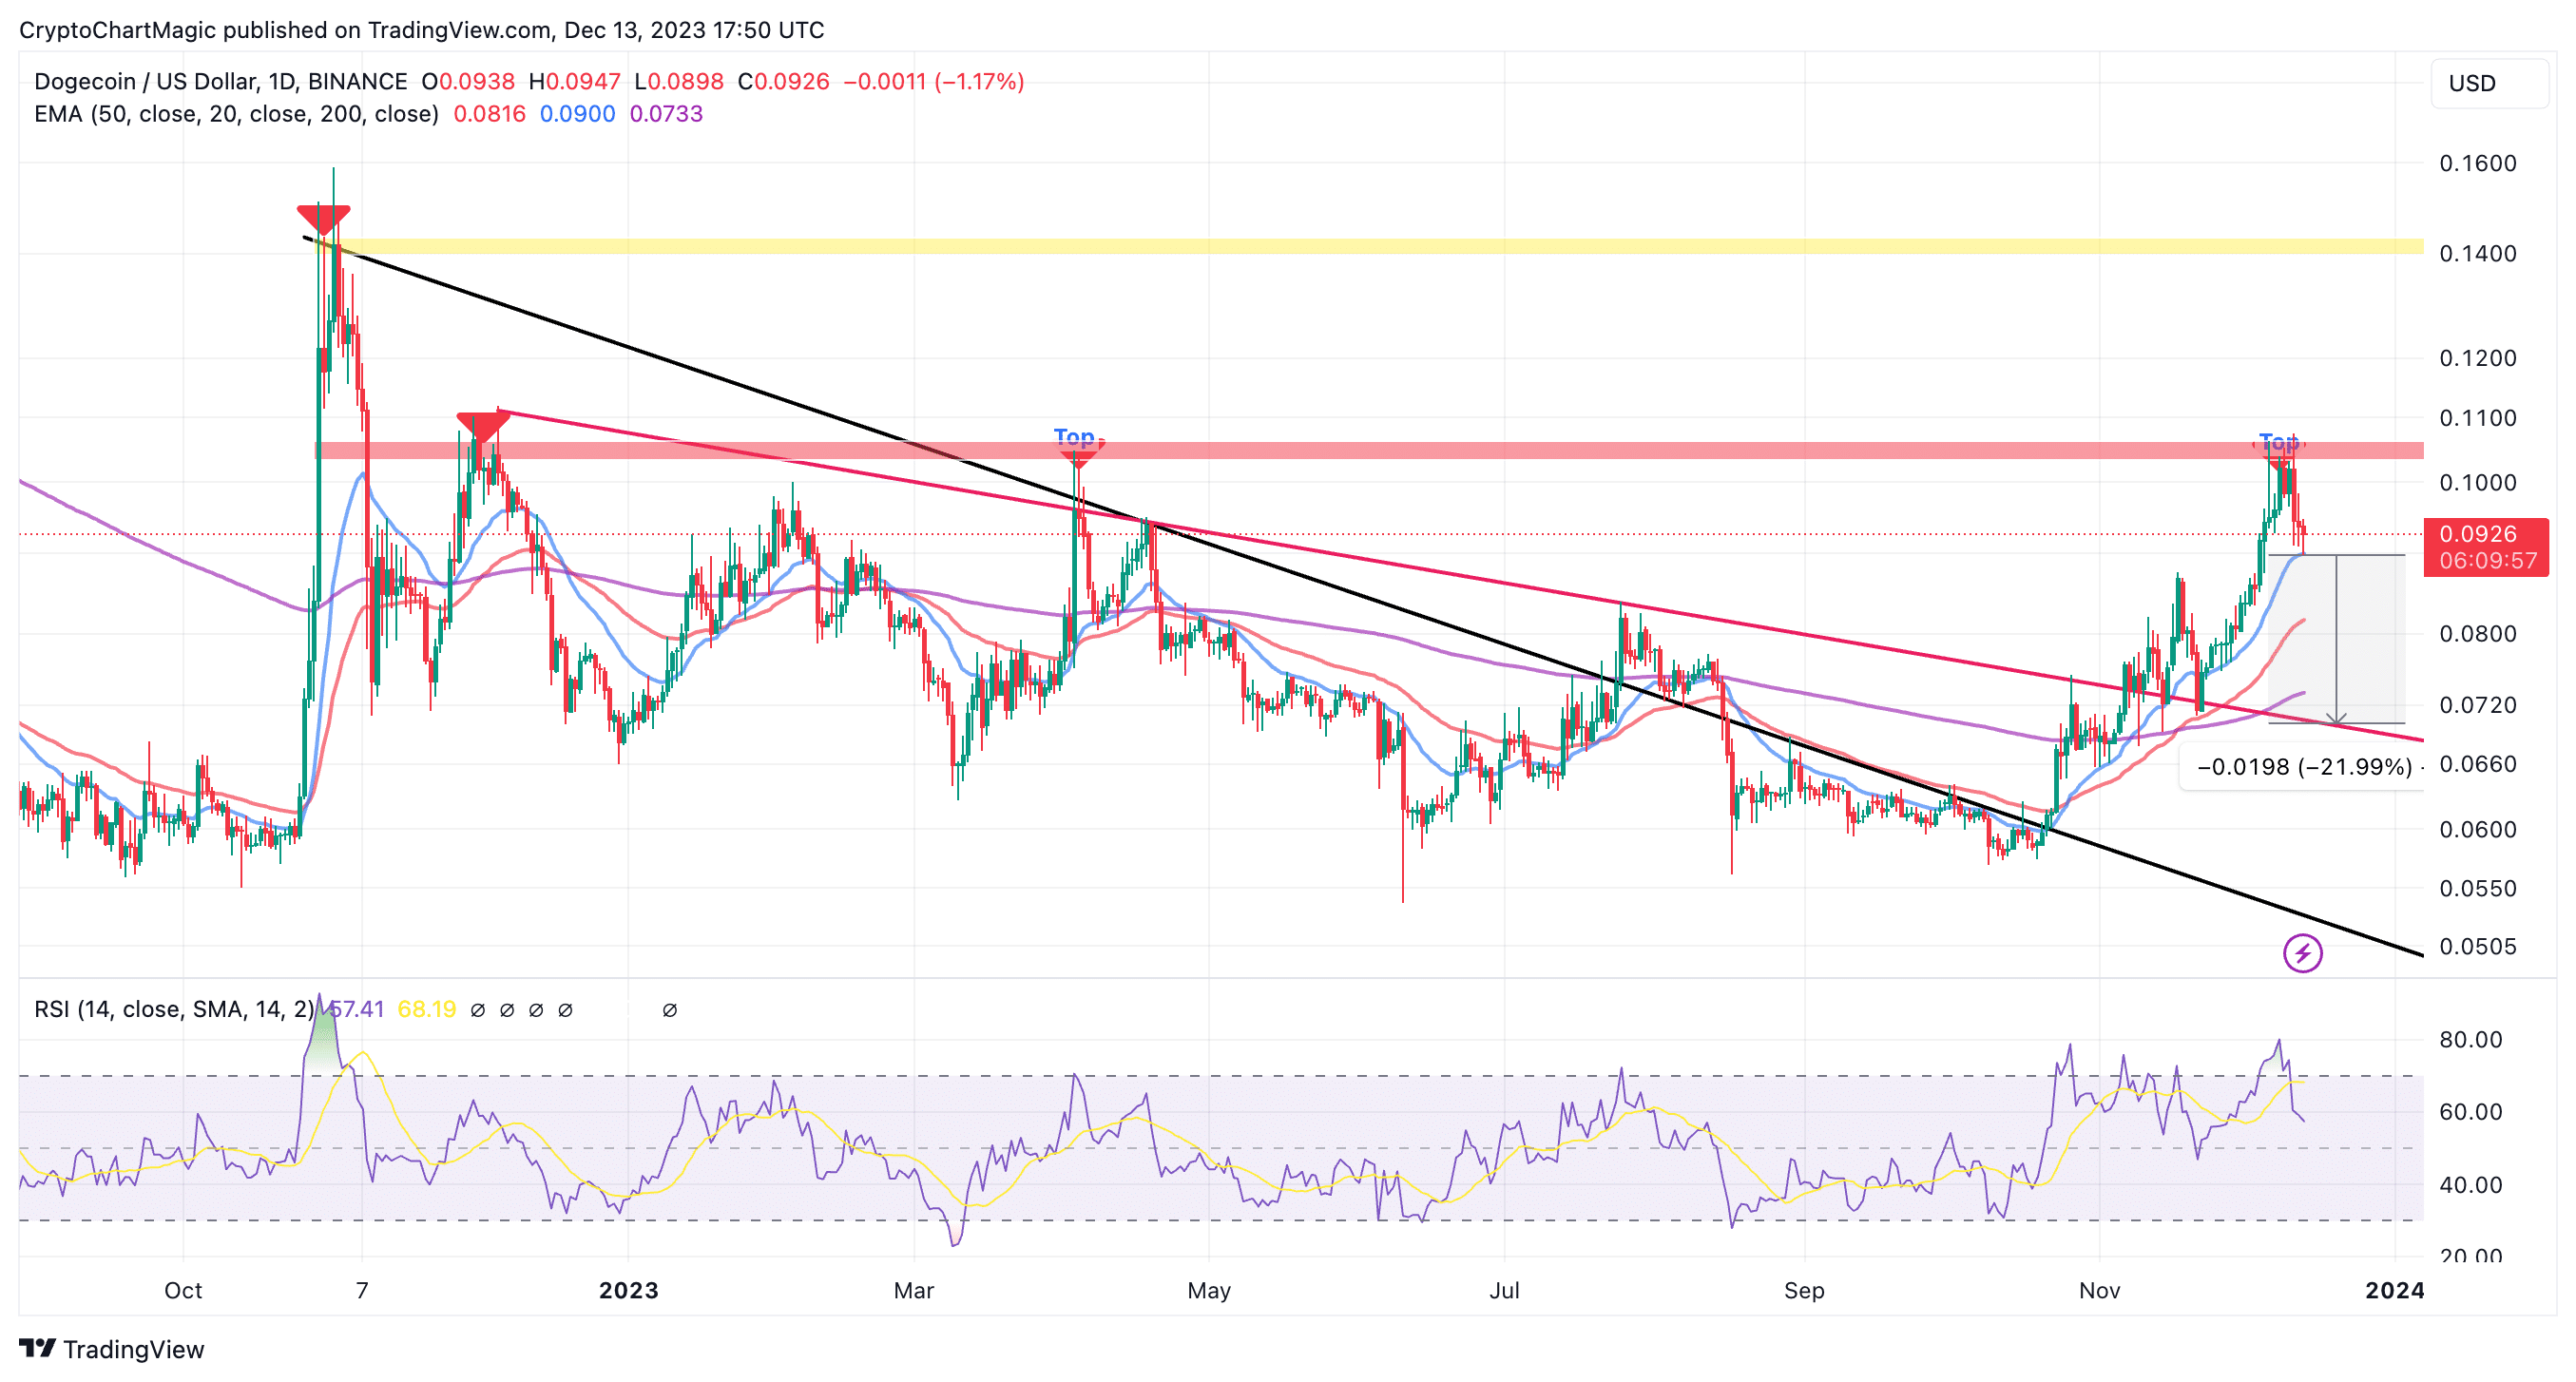Click the -0.0198 (-21.99%) measurement label
The width and height of the screenshot is (2576, 1382).
tap(2303, 767)
